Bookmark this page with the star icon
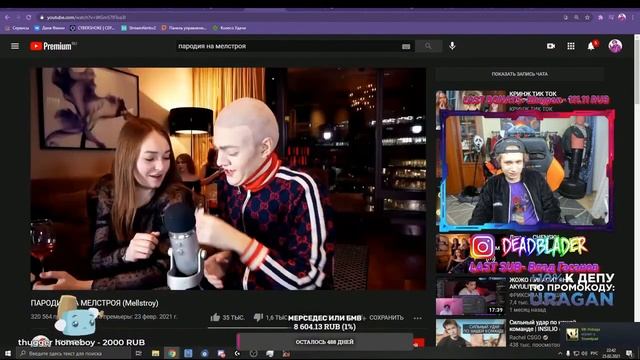Screen dimensions: 640x360 click(587, 17)
